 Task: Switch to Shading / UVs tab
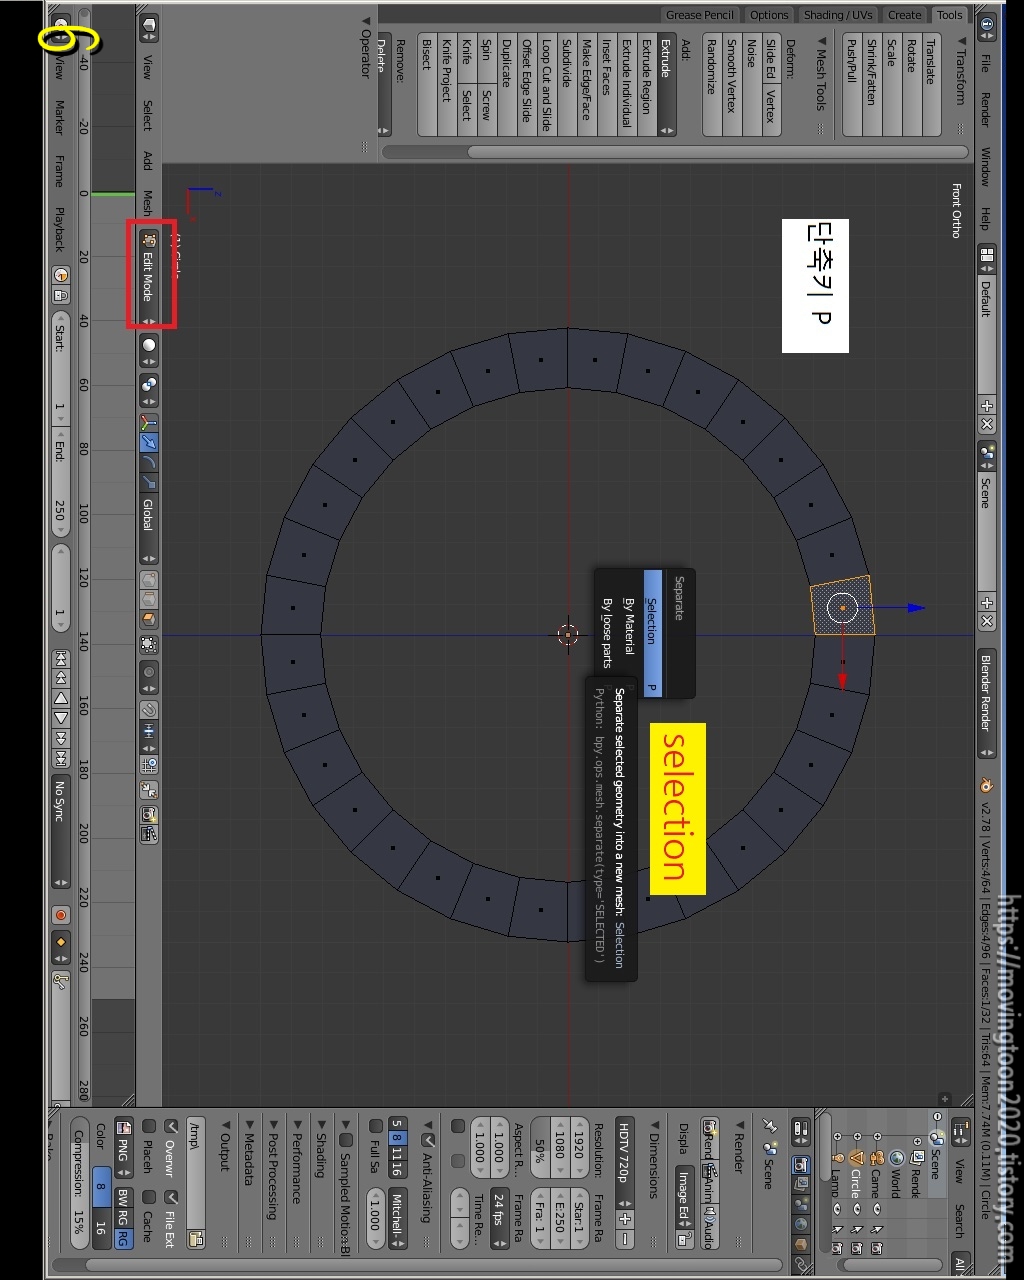(x=838, y=14)
